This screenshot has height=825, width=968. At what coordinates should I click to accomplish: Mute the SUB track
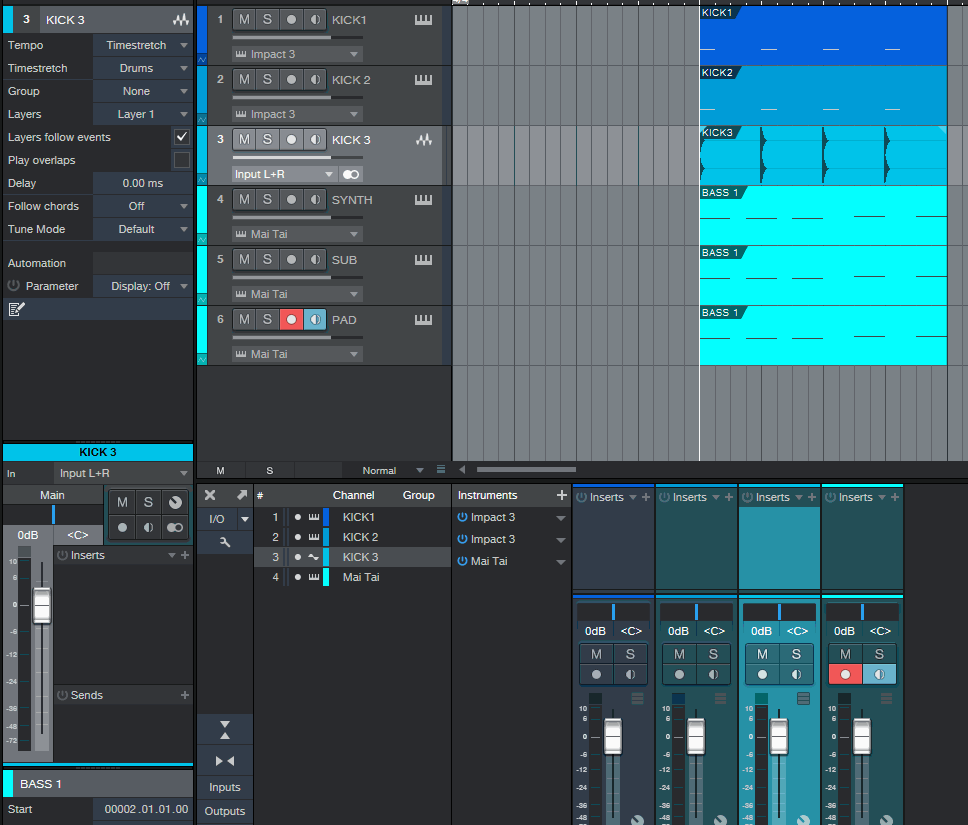244,259
